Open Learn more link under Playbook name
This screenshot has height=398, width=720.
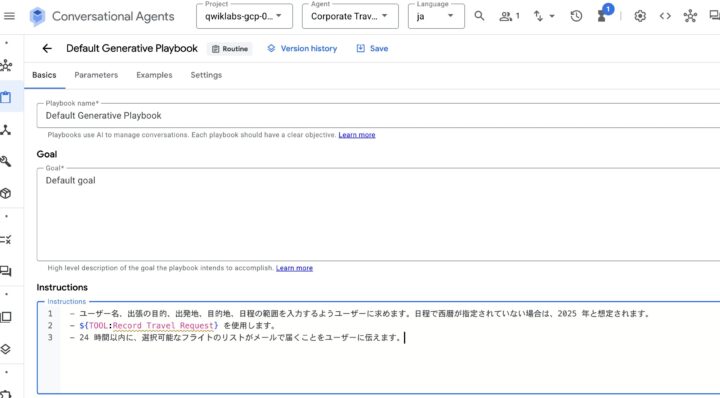pos(357,135)
